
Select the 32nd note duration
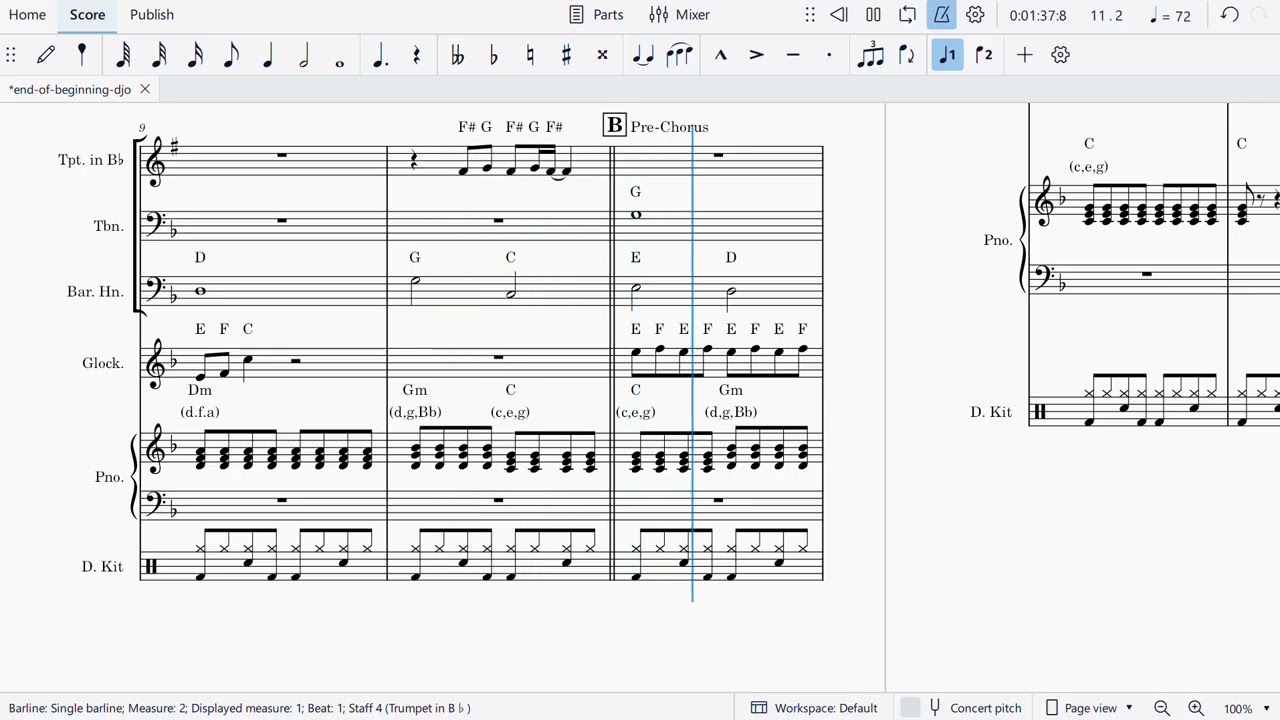coord(159,55)
